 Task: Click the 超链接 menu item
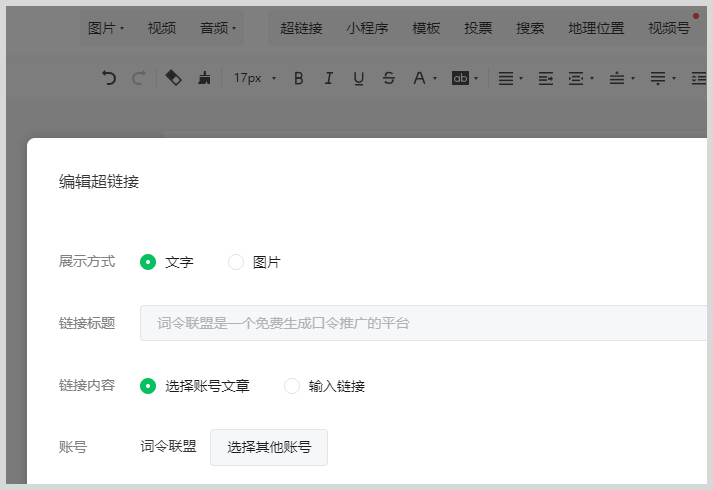[301, 28]
